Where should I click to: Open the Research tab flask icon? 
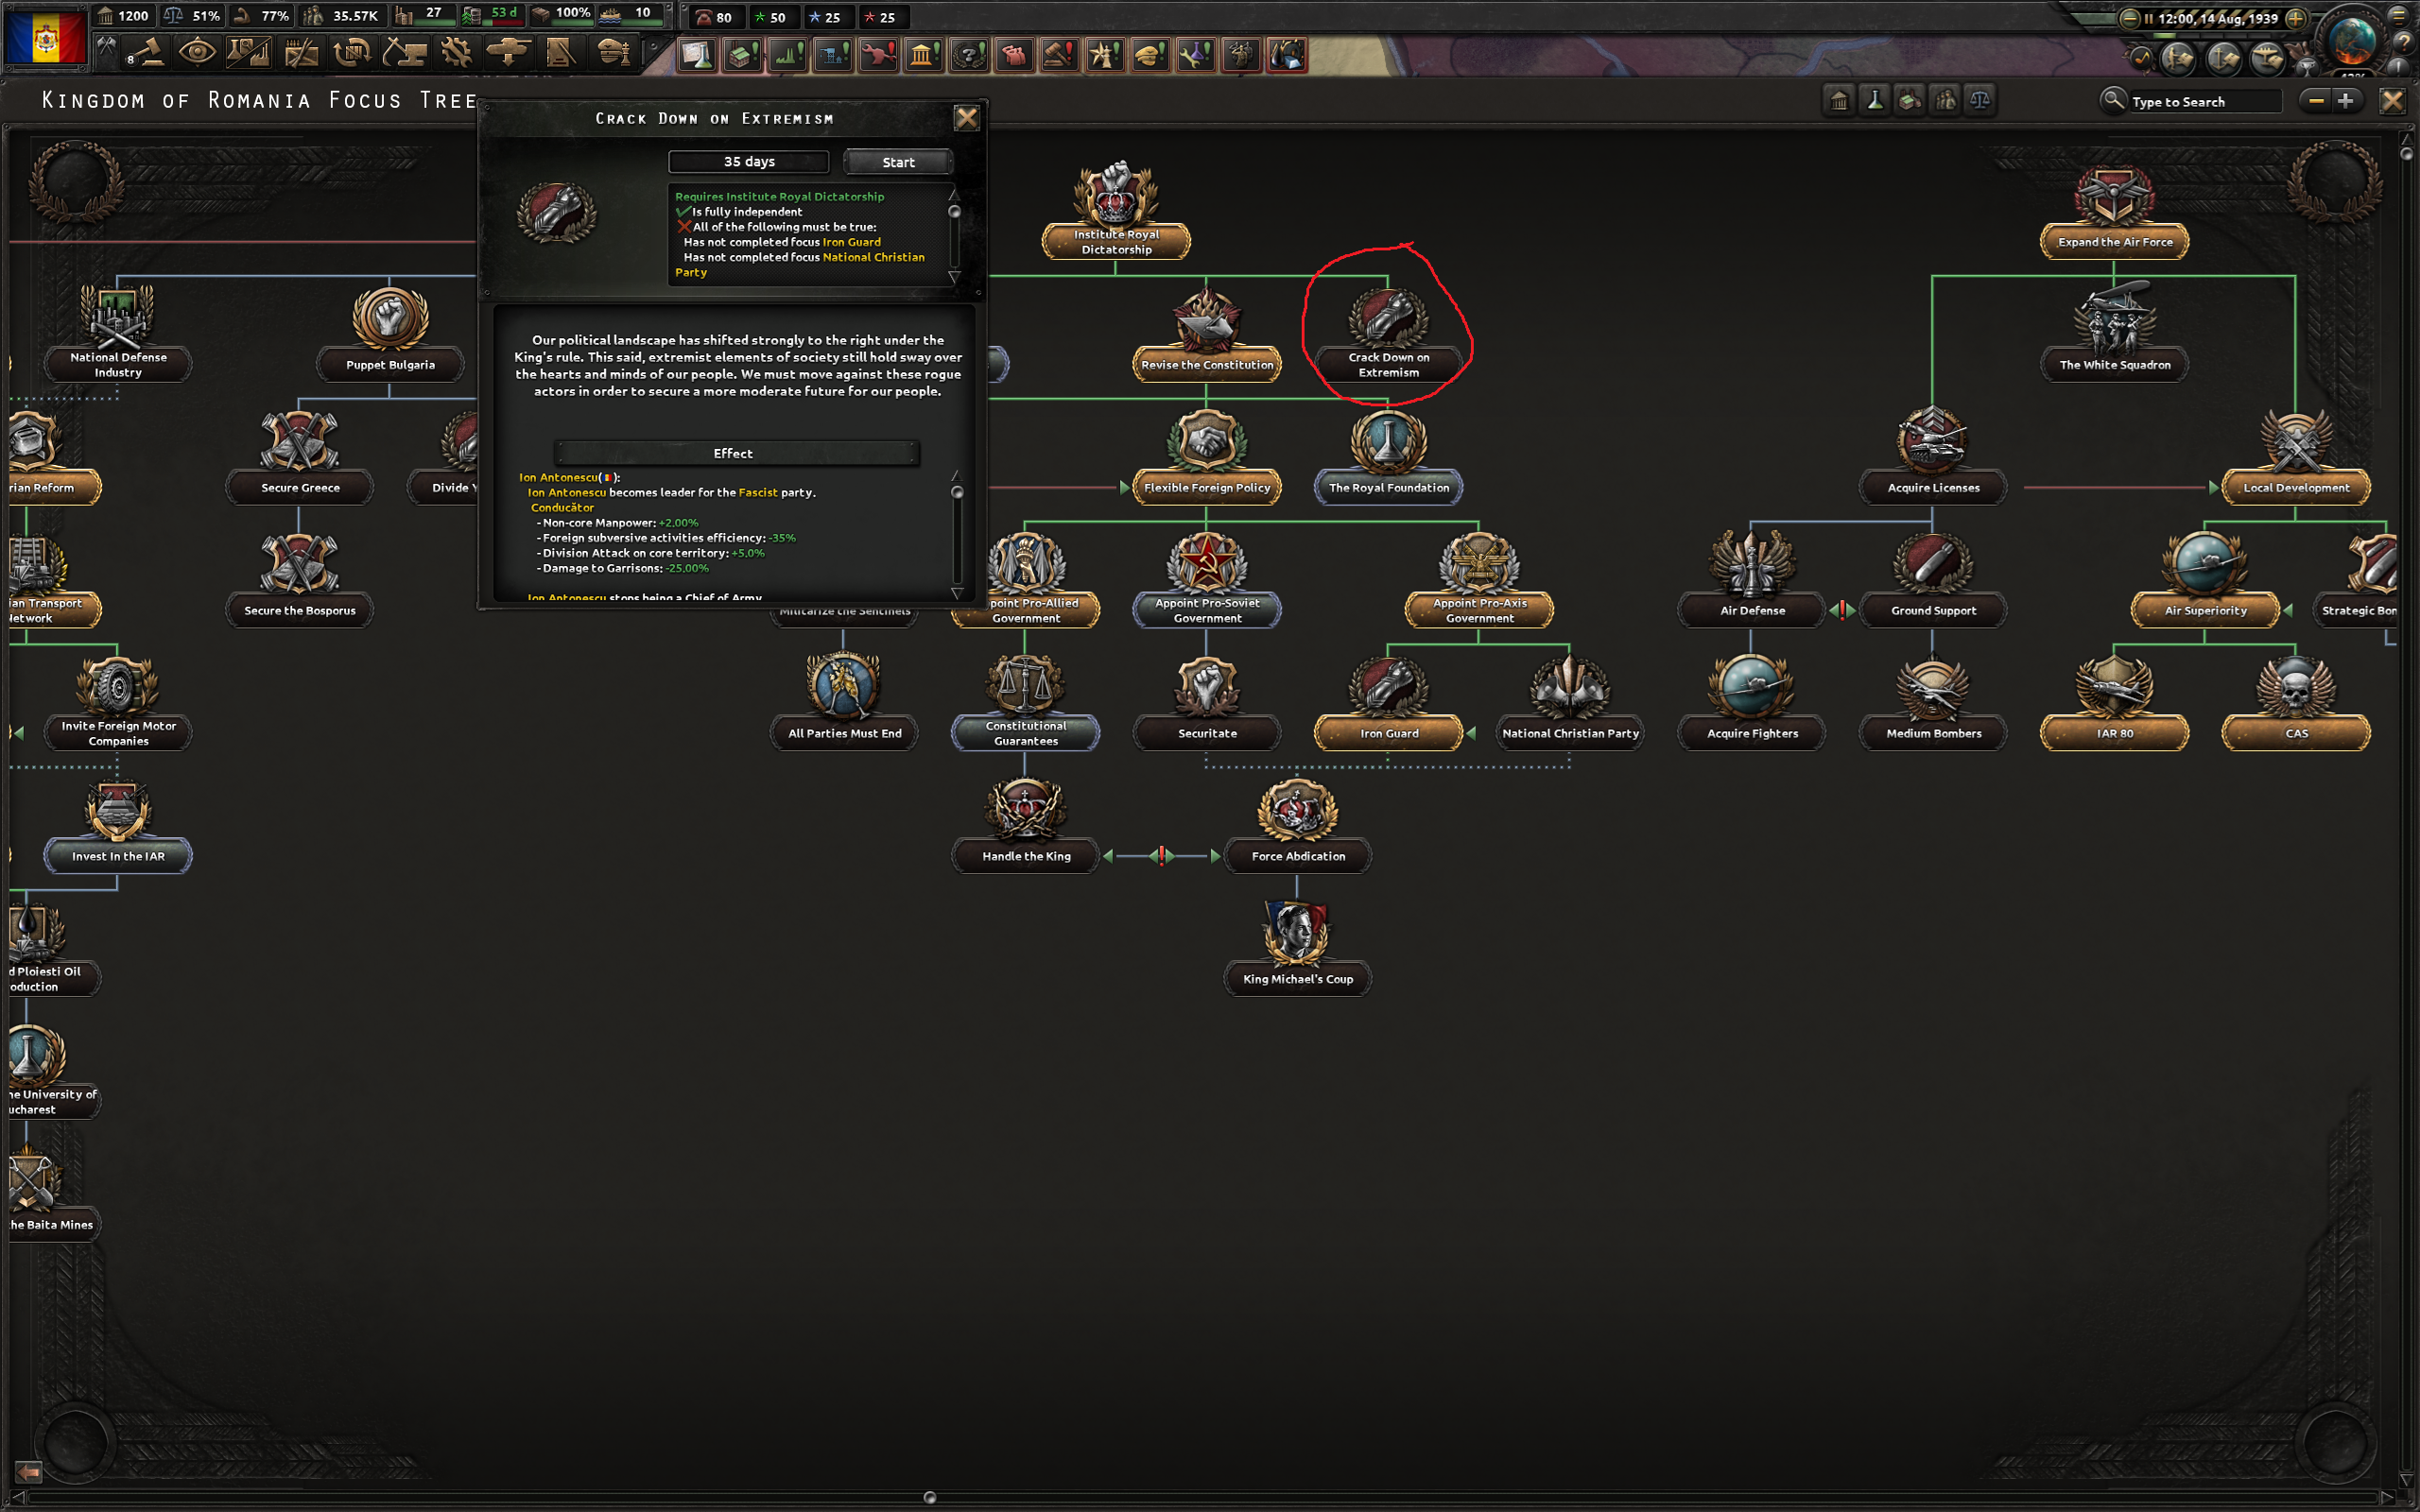click(x=247, y=52)
